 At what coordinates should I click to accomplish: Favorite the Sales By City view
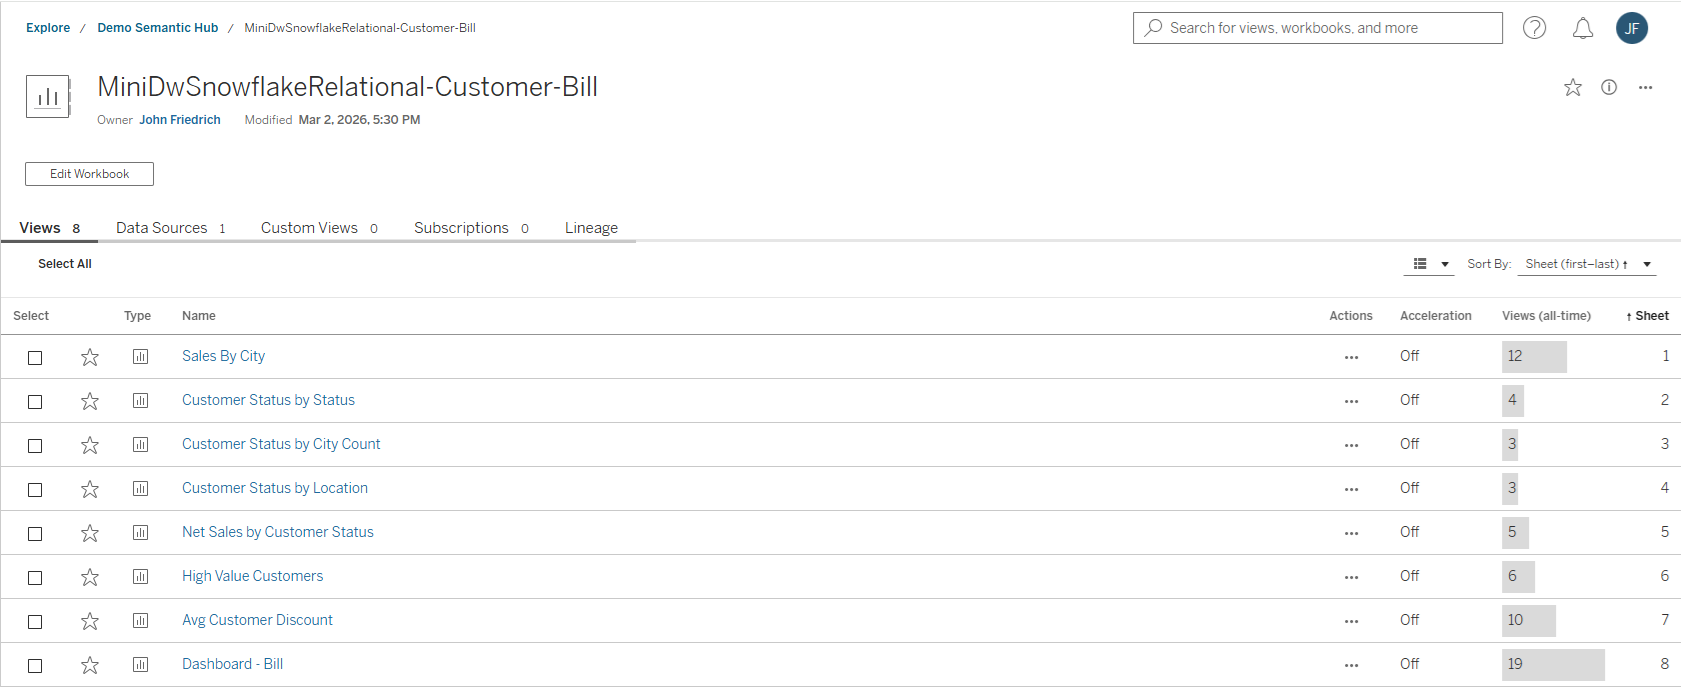(90, 357)
